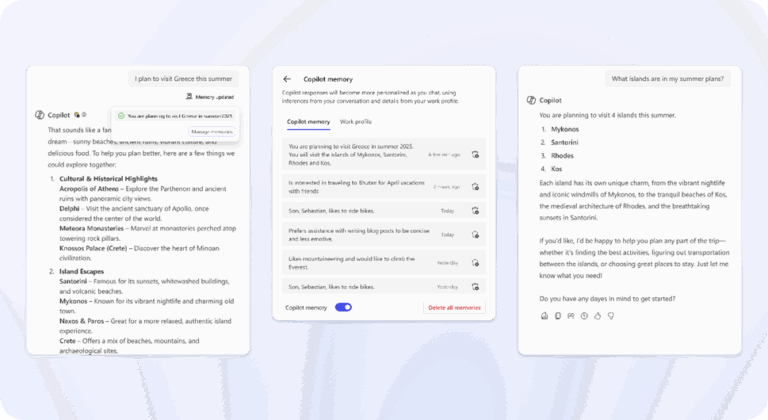Delete the Greece summer 2025 memory

(x=475, y=154)
